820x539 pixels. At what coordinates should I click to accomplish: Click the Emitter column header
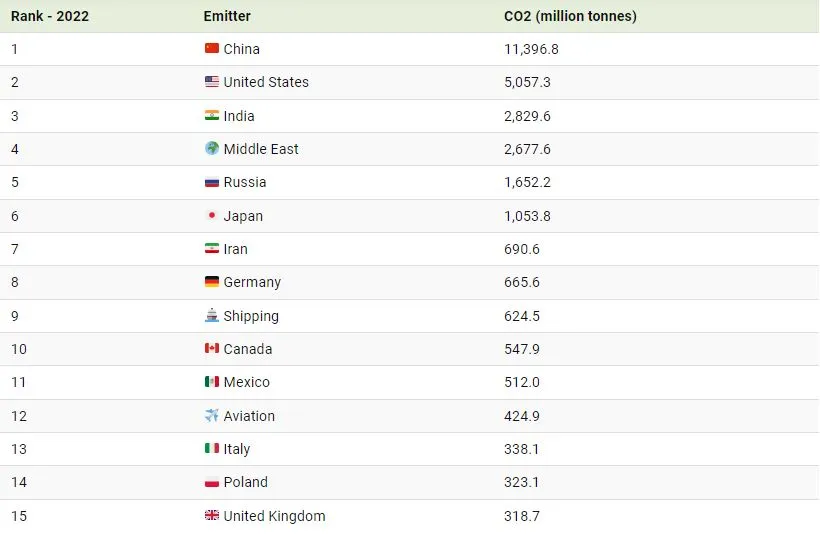click(227, 16)
